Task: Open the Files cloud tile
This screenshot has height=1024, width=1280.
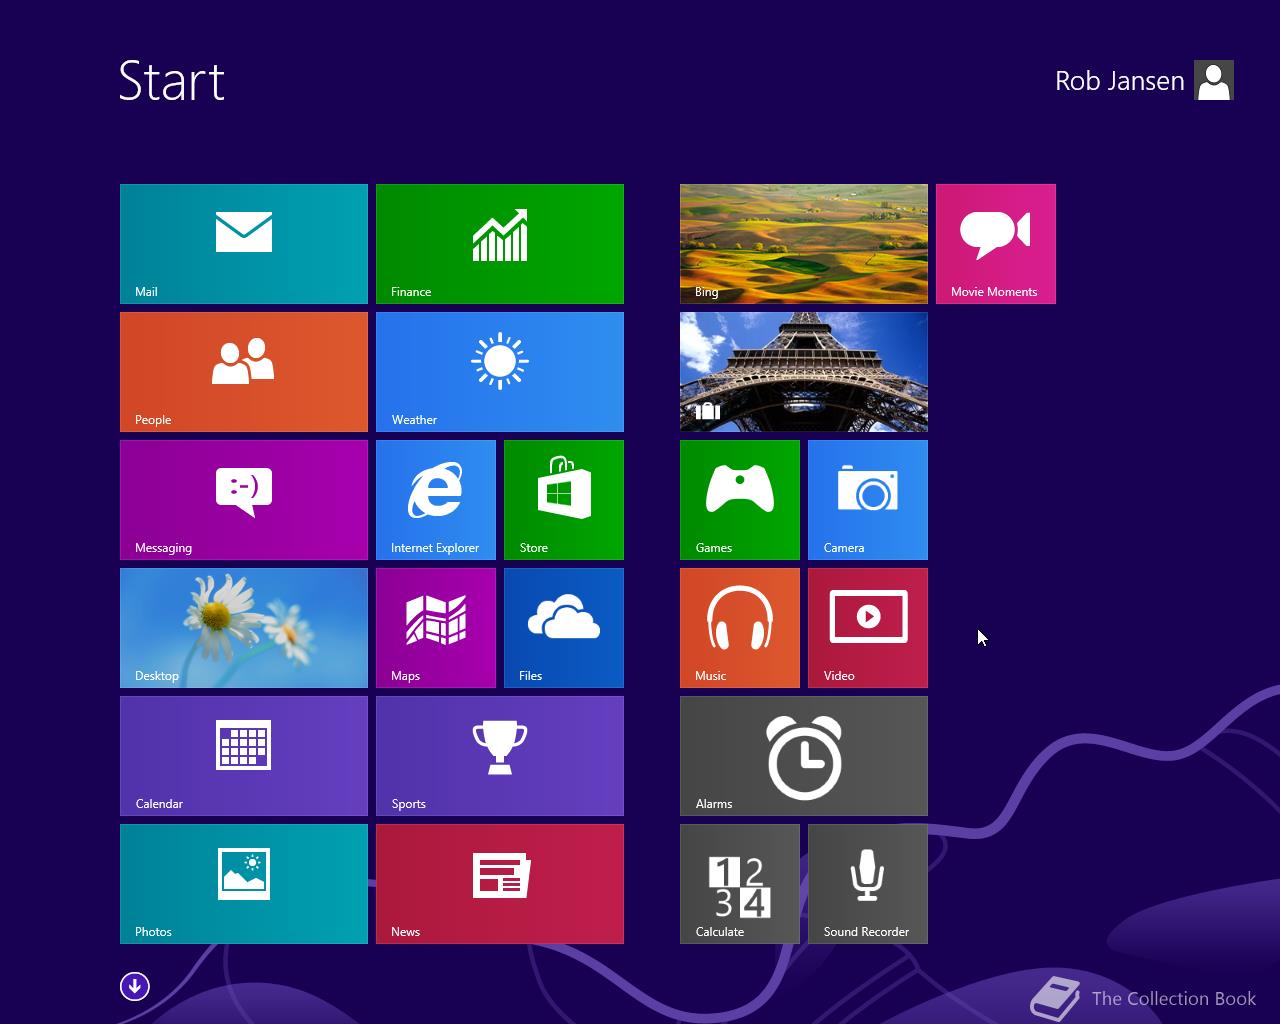Action: click(x=564, y=628)
